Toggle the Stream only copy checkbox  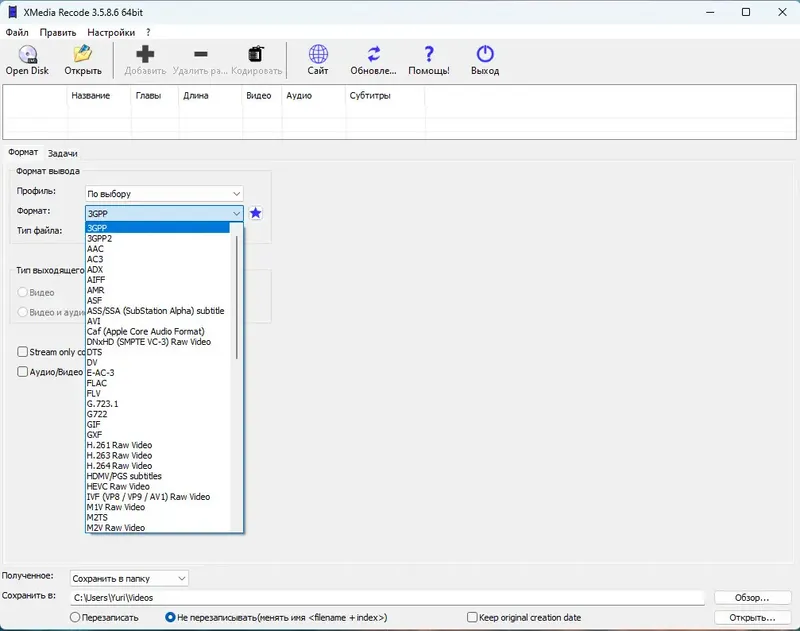coord(22,352)
